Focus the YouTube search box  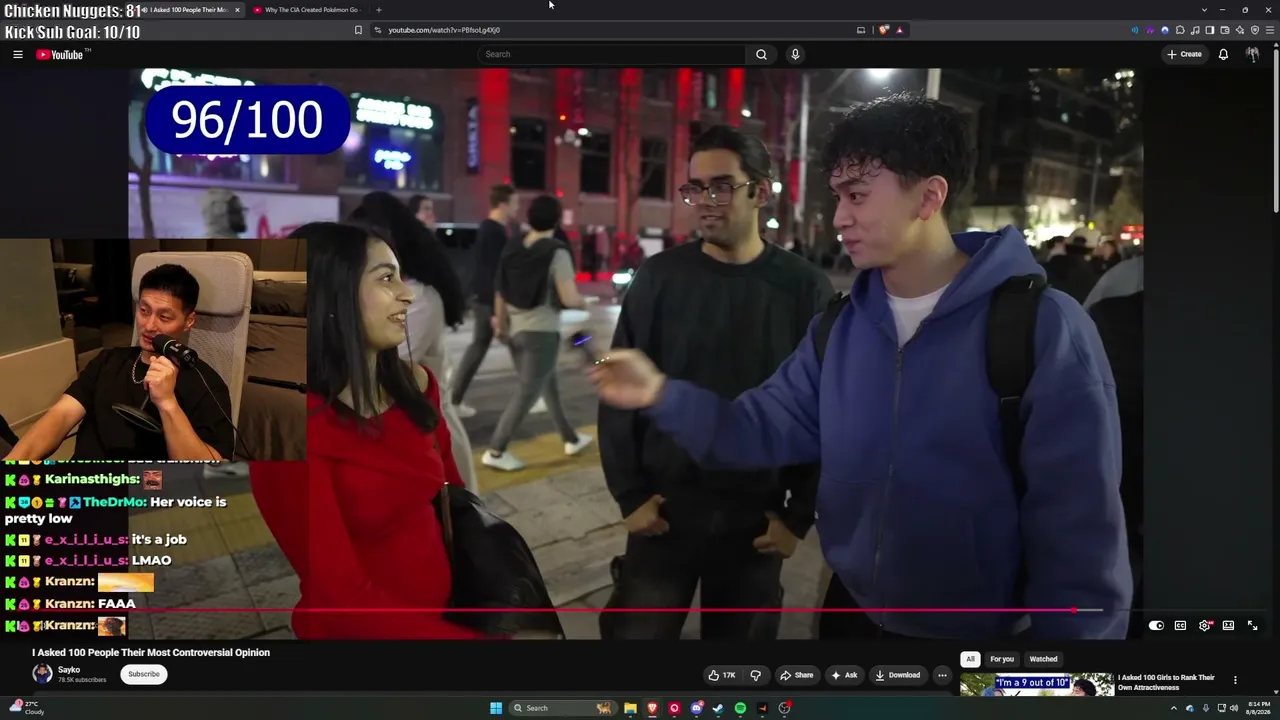tap(611, 54)
